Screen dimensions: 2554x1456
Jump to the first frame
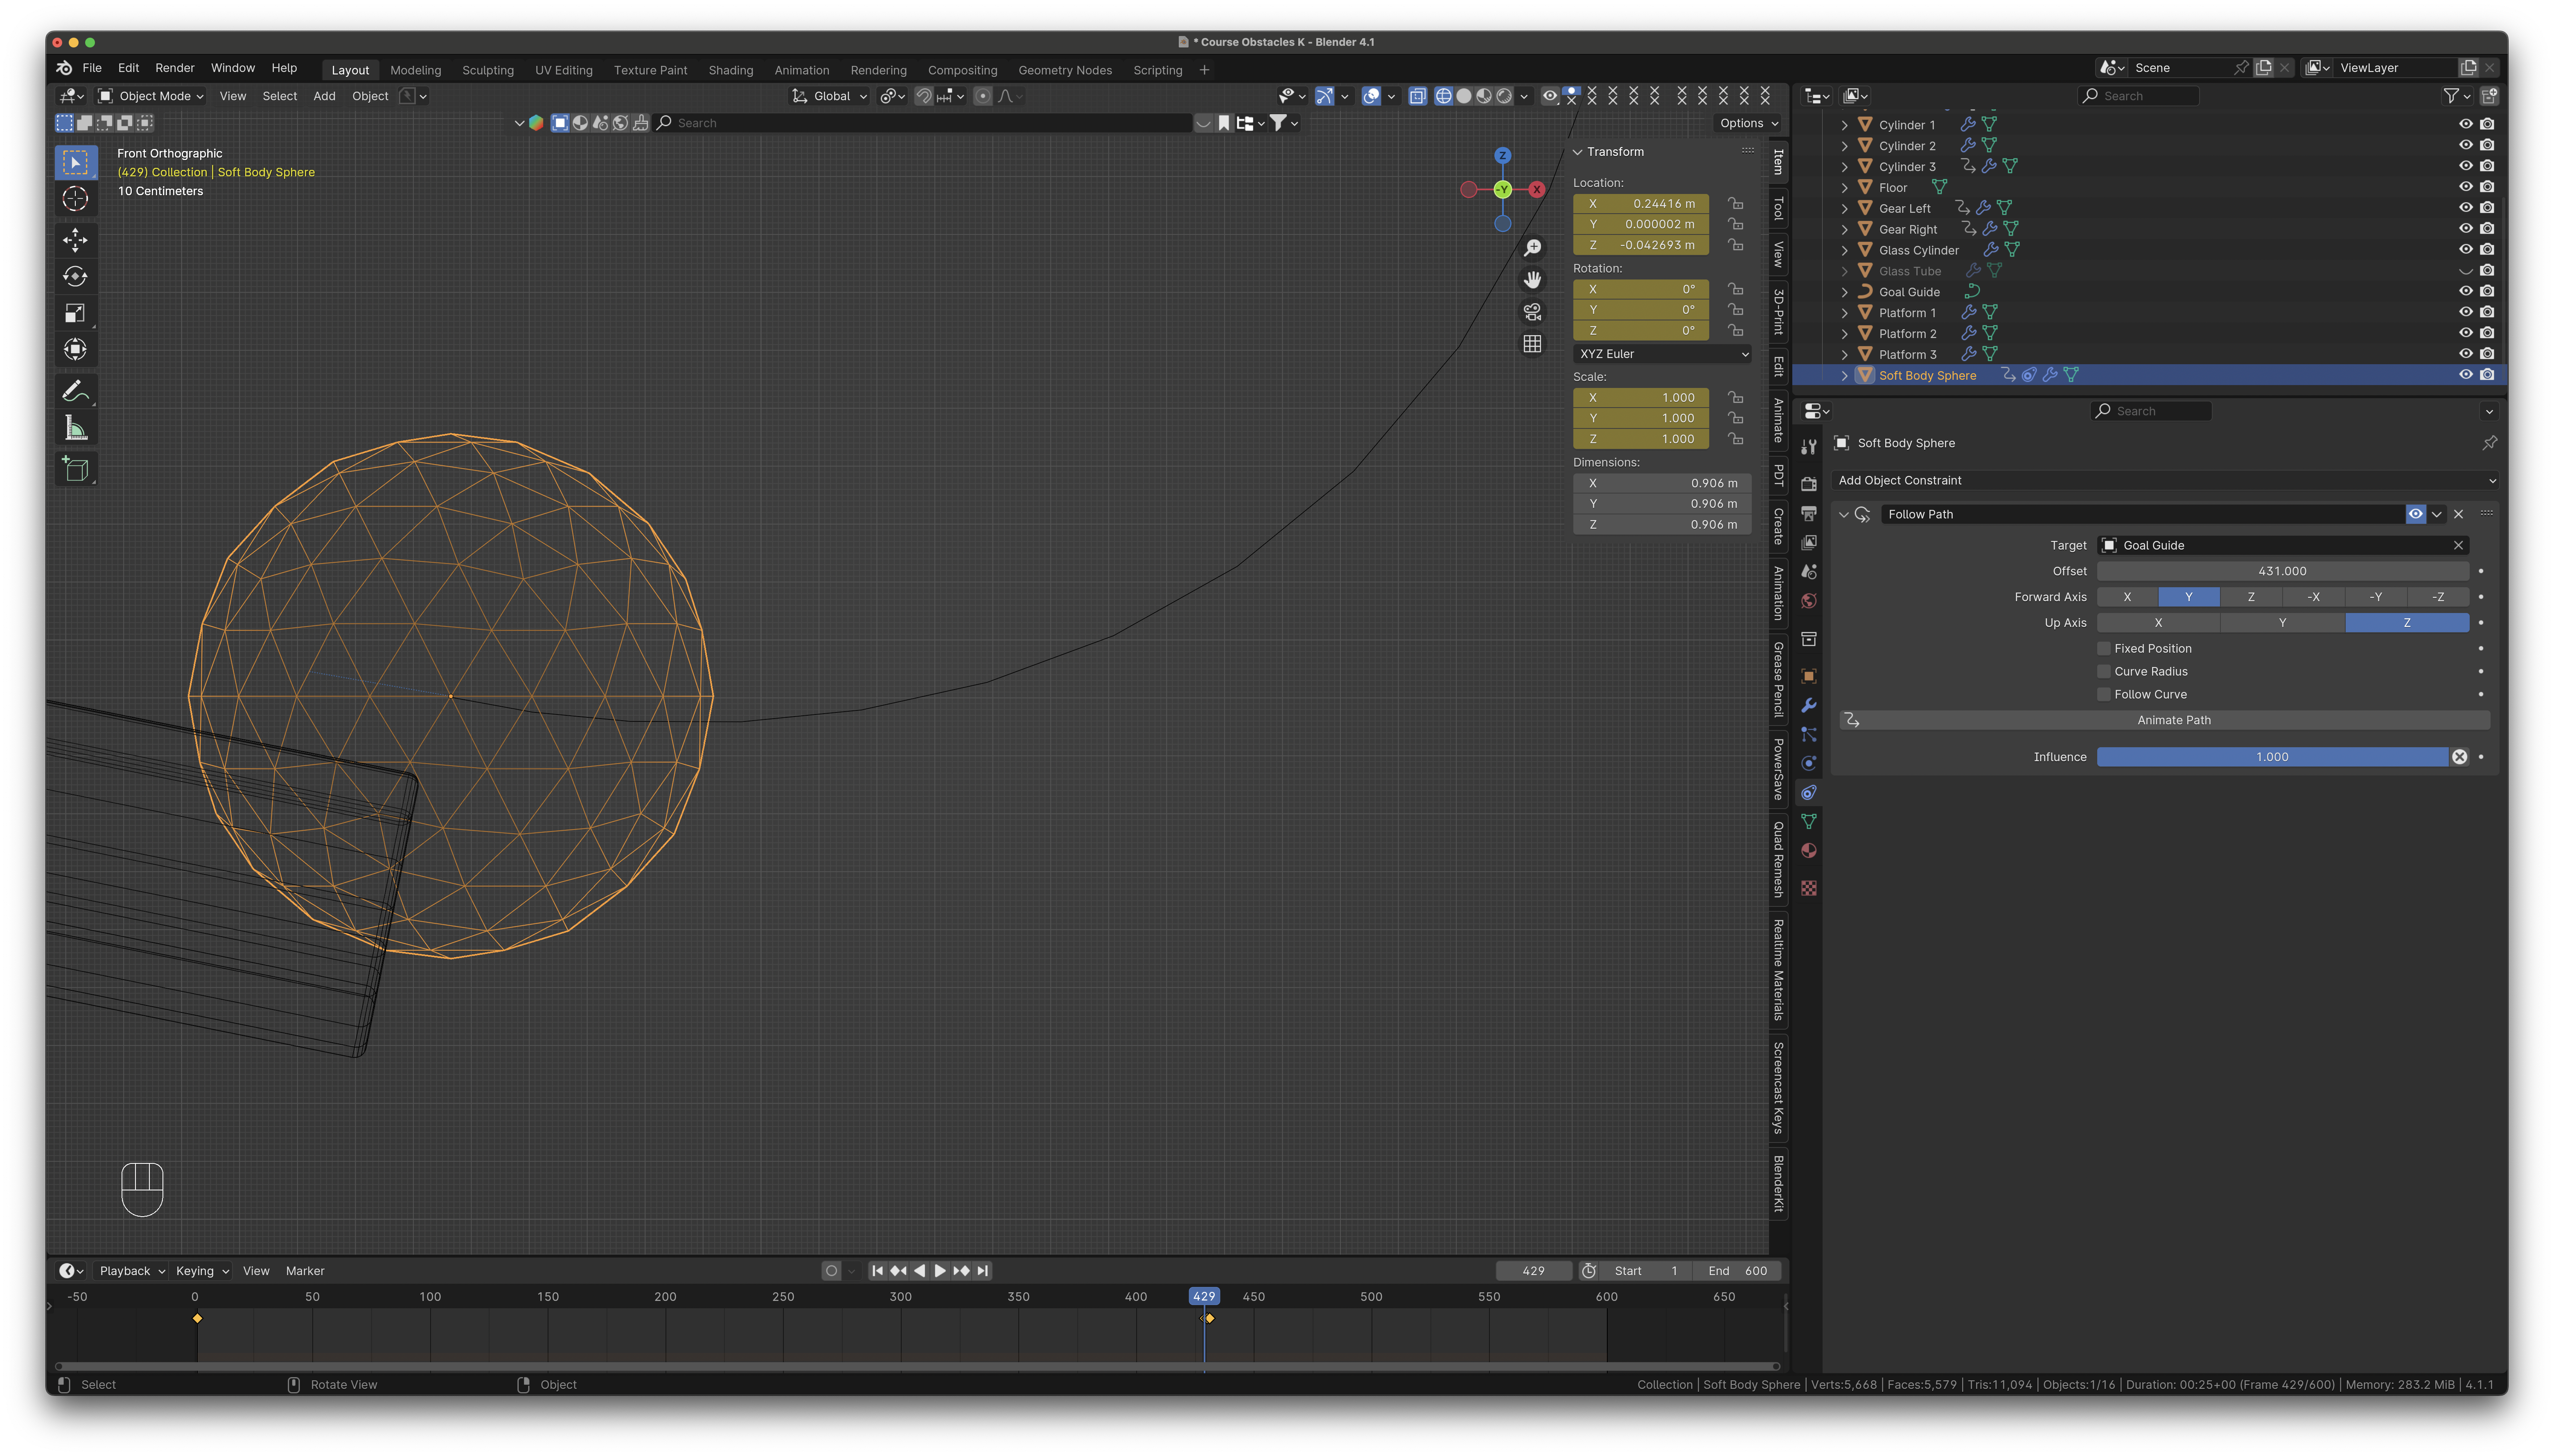coord(877,1271)
